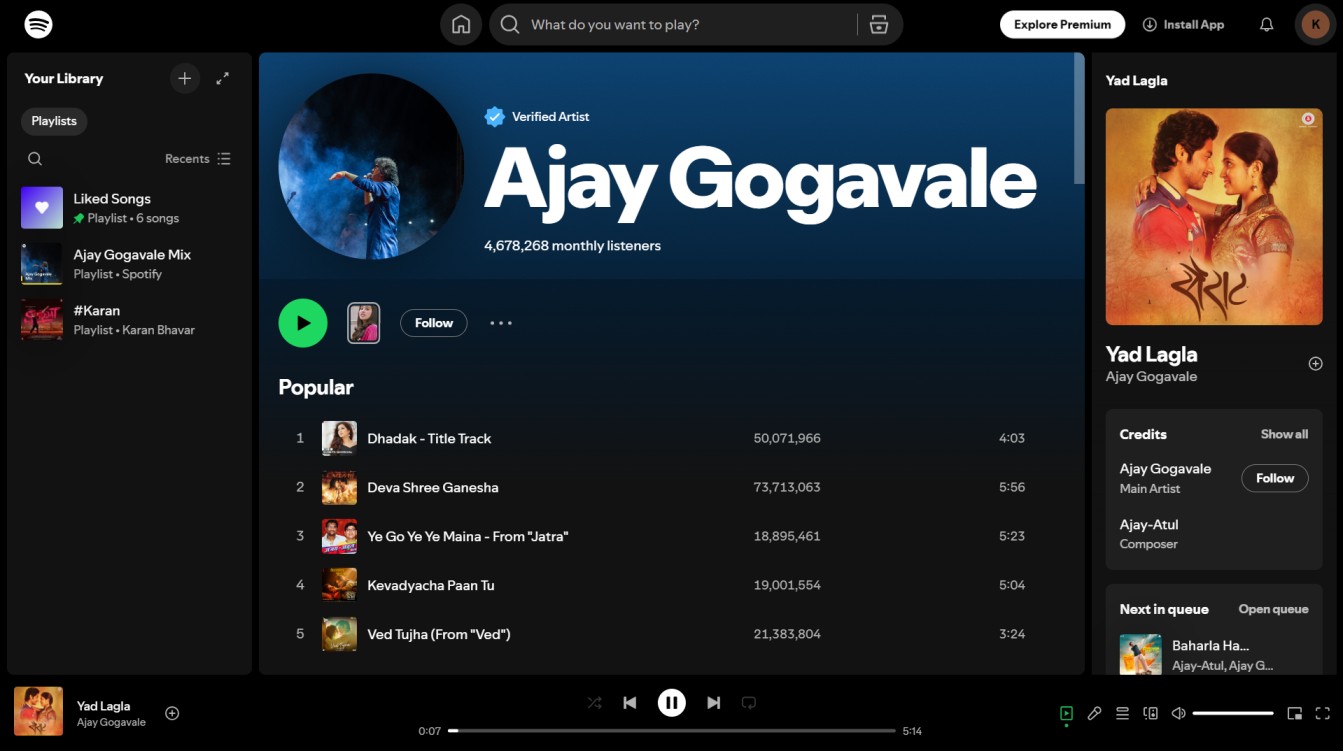This screenshot has width=1343, height=751.
Task: Expand Your Library panel
Action: pos(223,78)
